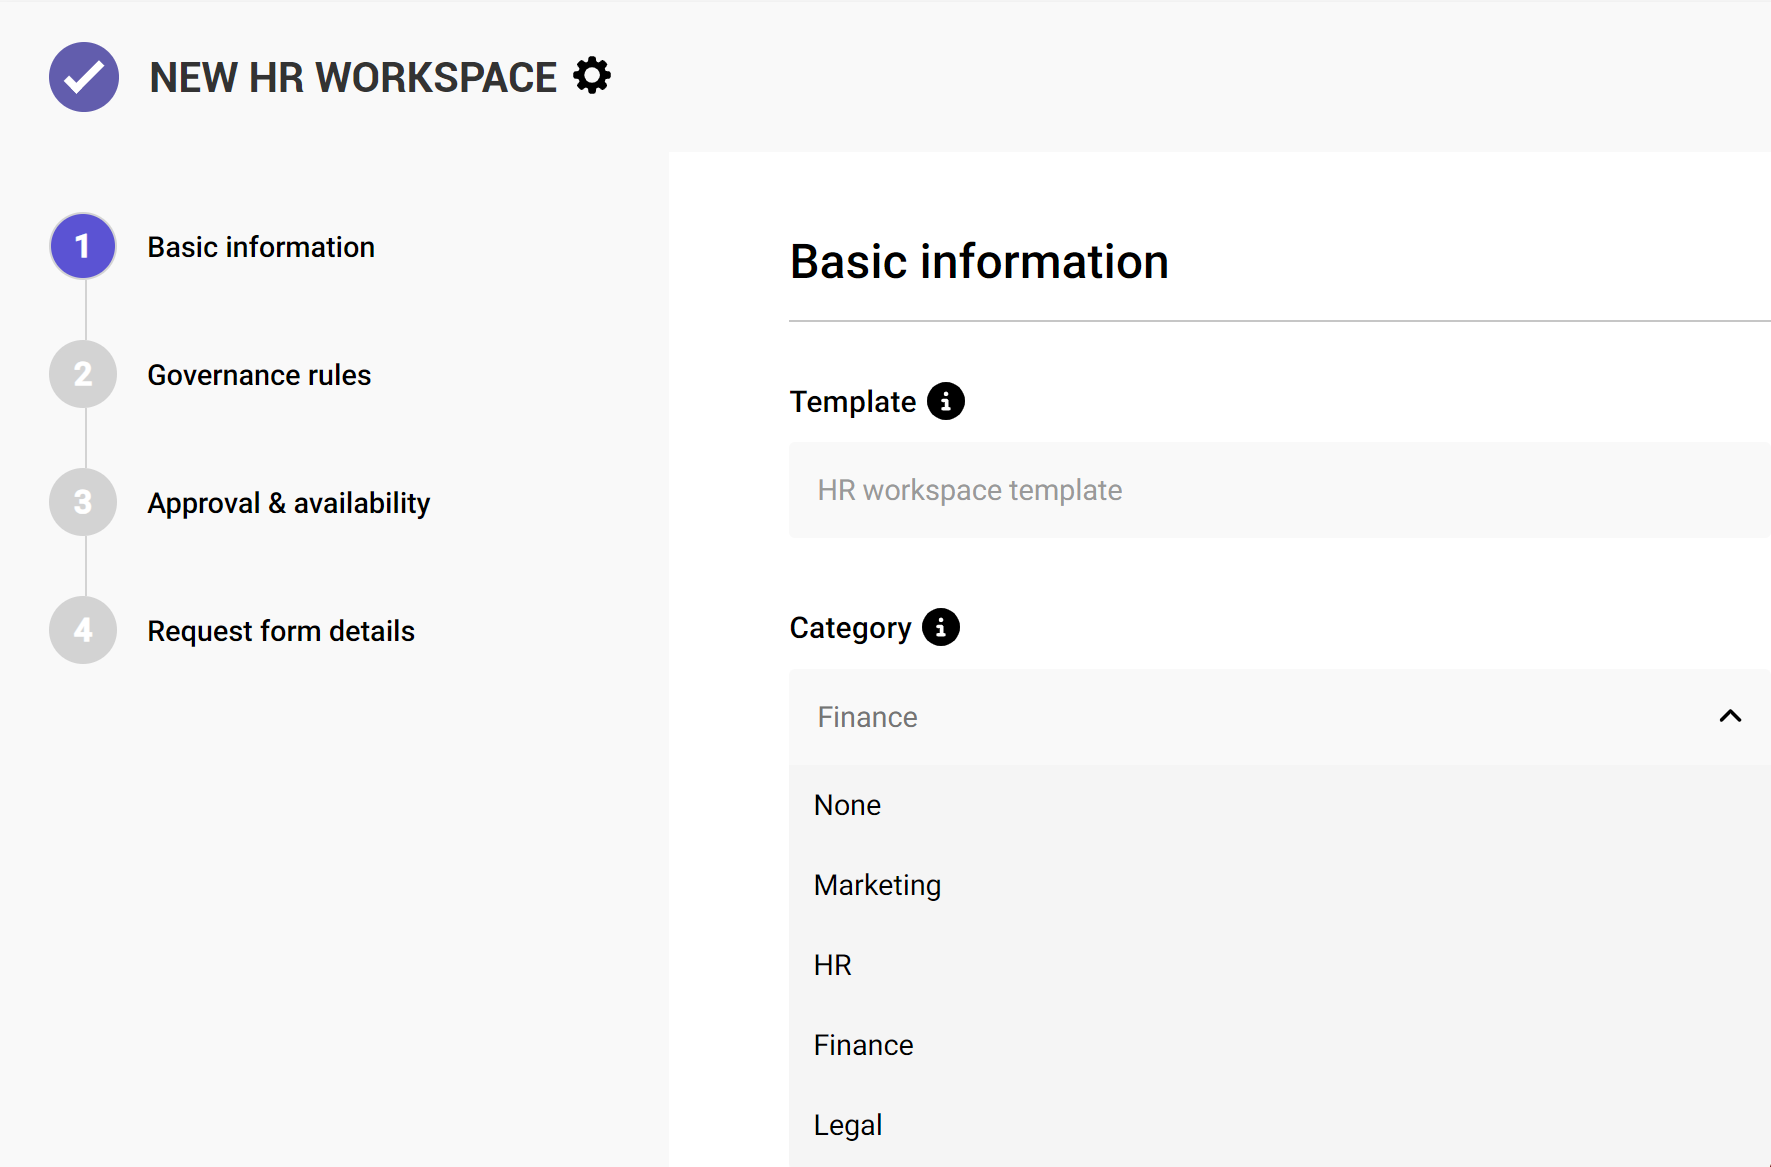Switch to Approval & availability section

click(288, 502)
